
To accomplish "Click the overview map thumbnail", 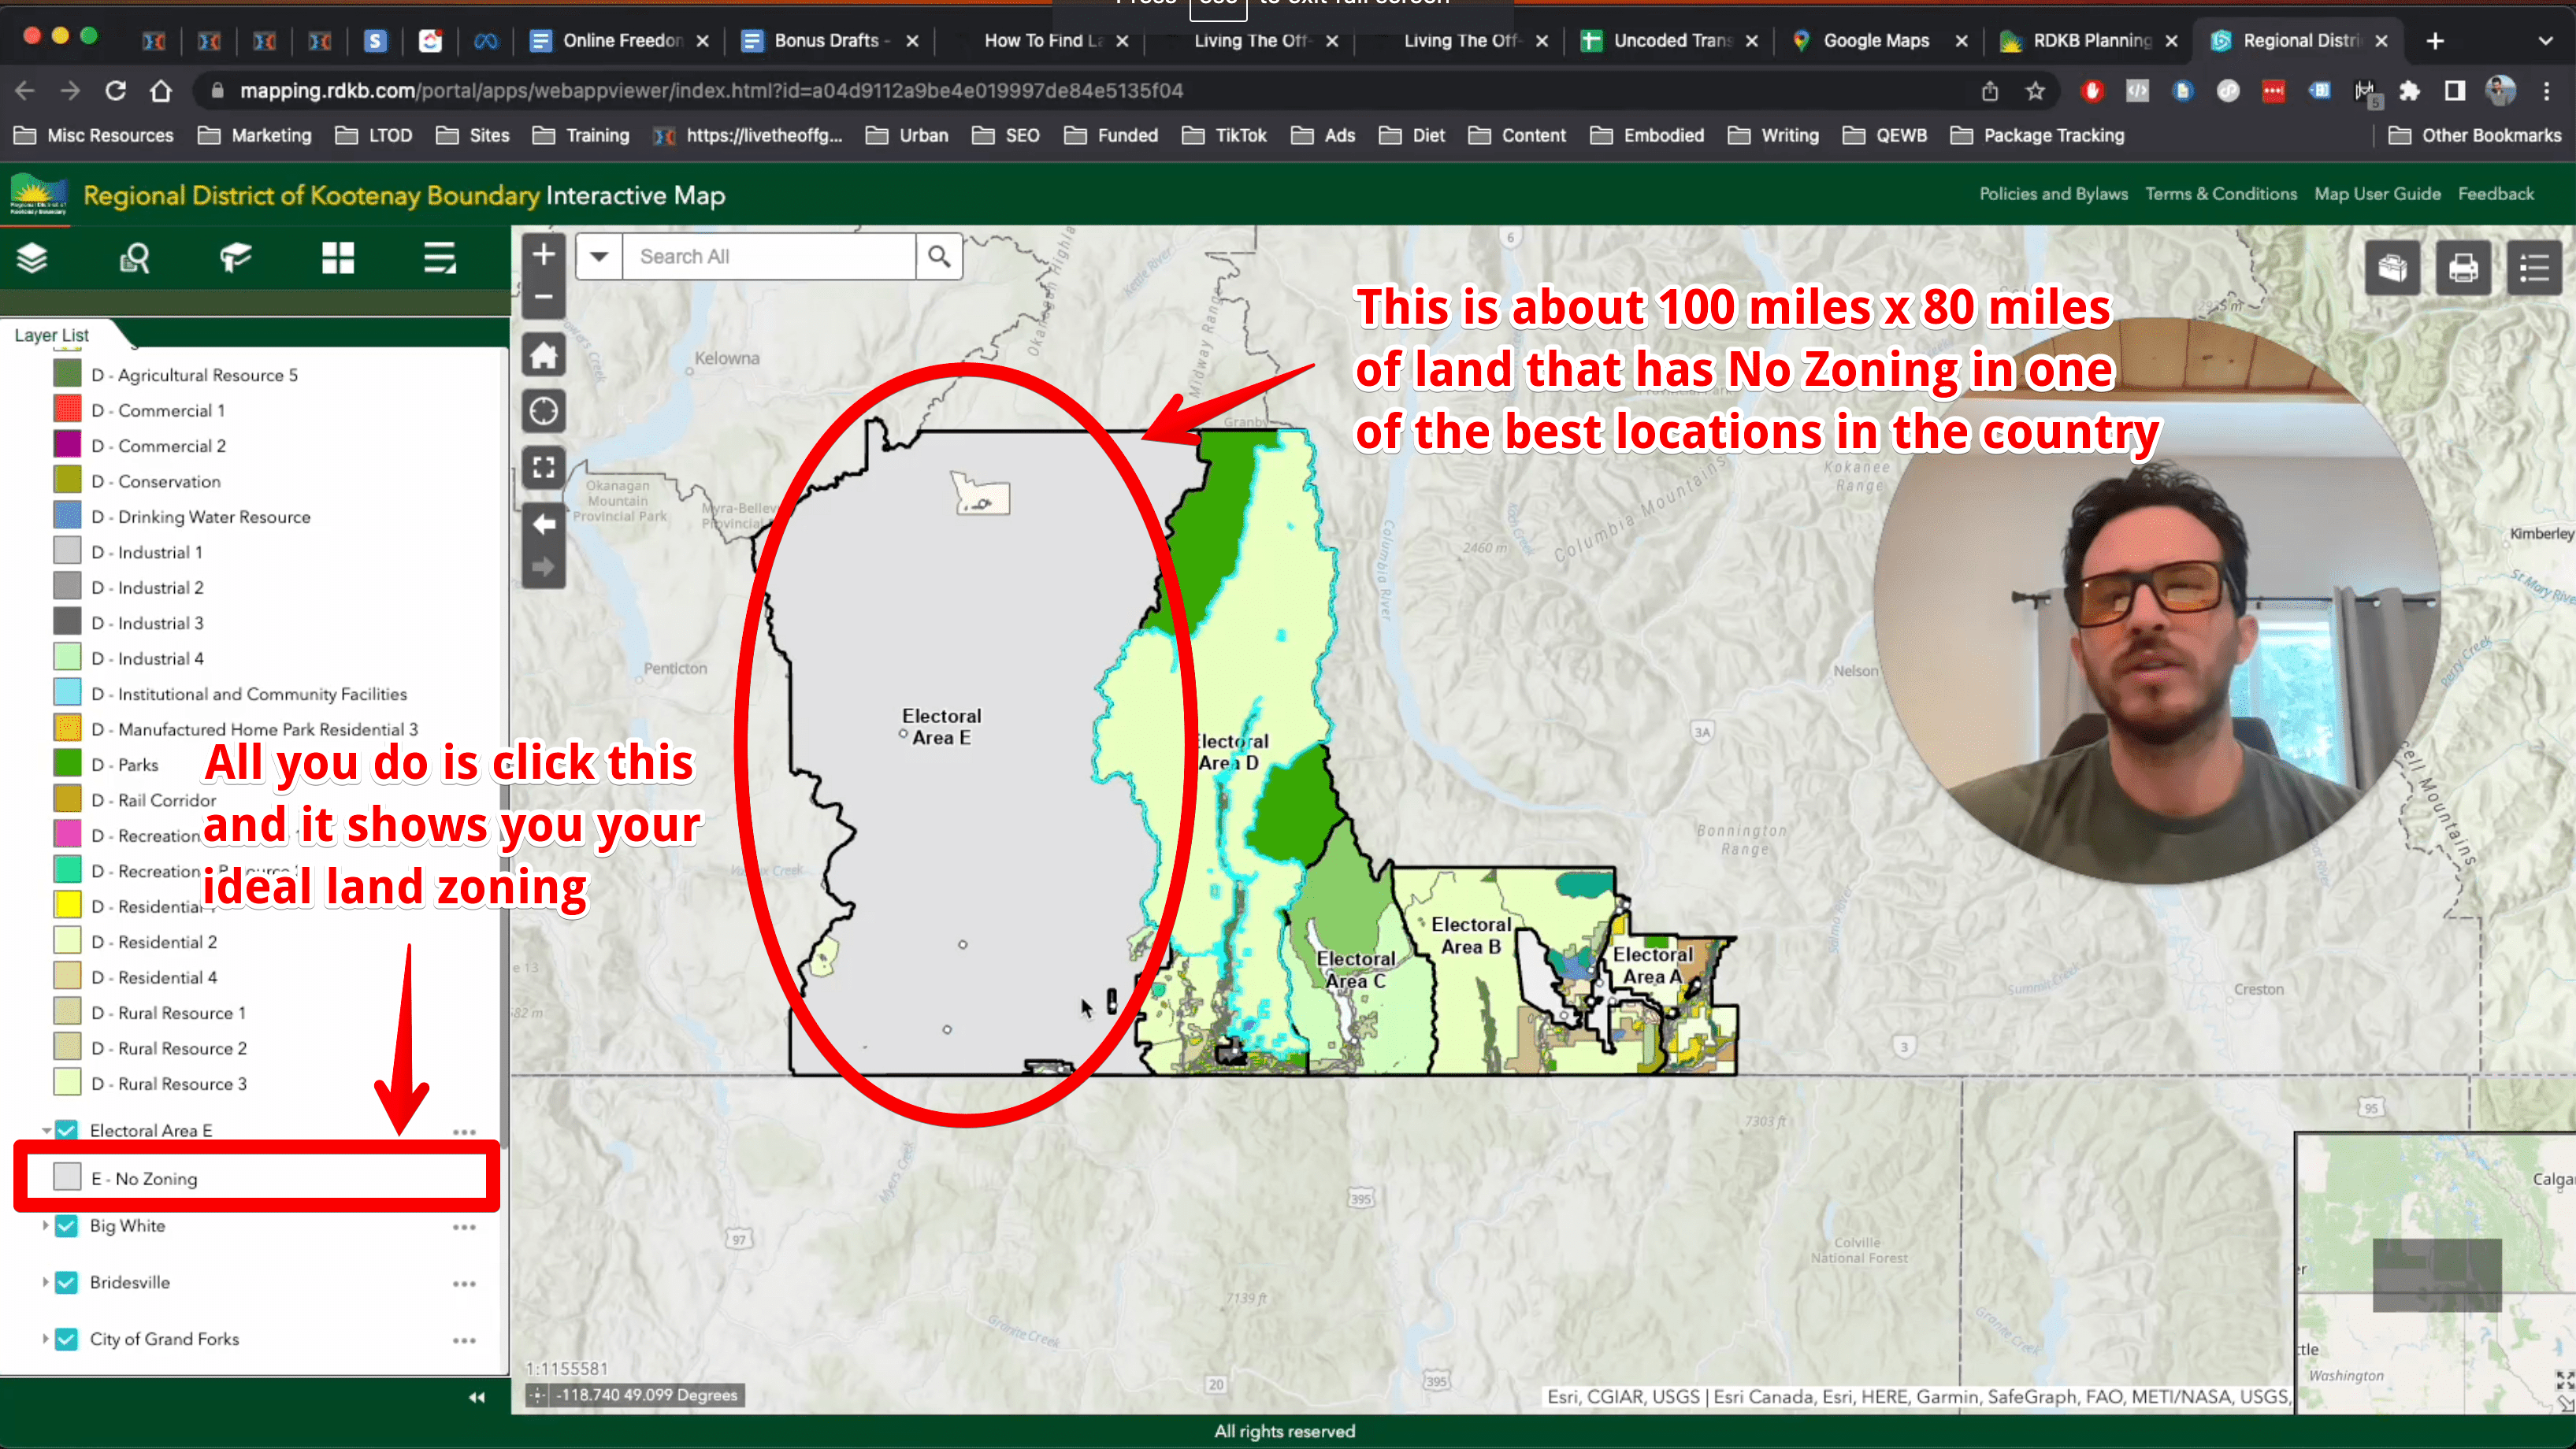I will coord(2435,1273).
